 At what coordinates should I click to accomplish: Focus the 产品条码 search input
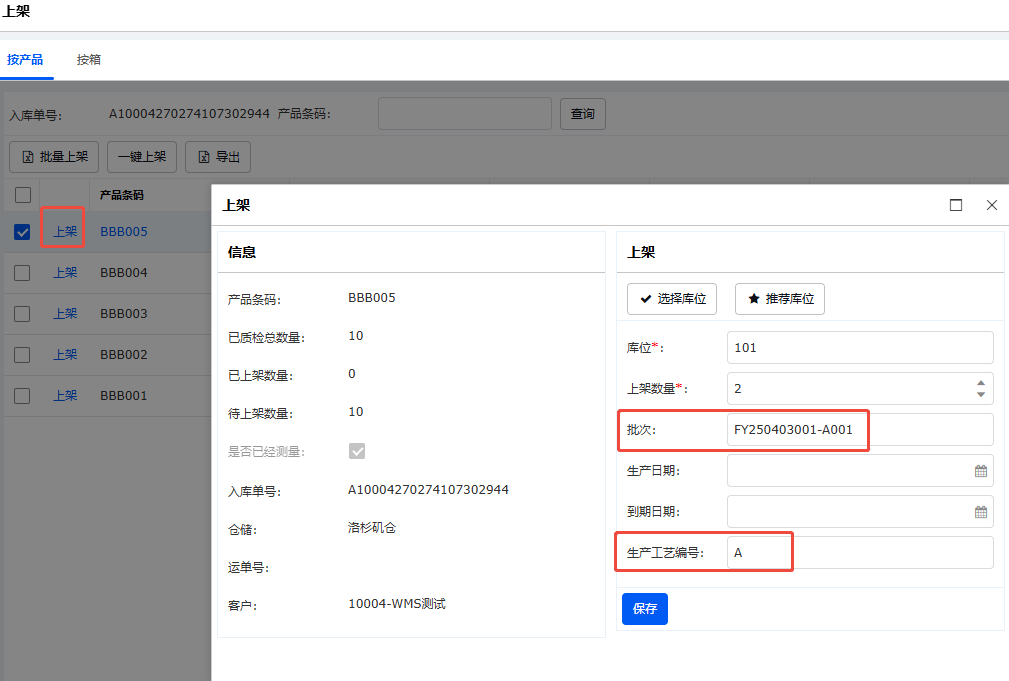tap(465, 114)
